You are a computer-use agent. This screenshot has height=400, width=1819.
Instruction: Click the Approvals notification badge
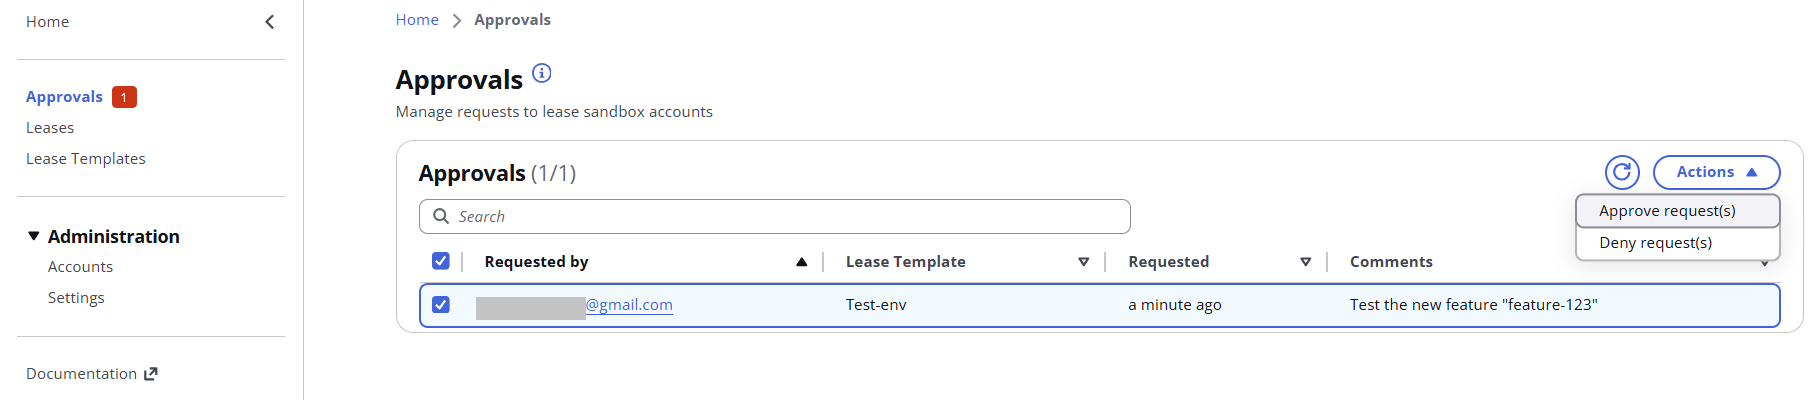pyautogui.click(x=124, y=97)
